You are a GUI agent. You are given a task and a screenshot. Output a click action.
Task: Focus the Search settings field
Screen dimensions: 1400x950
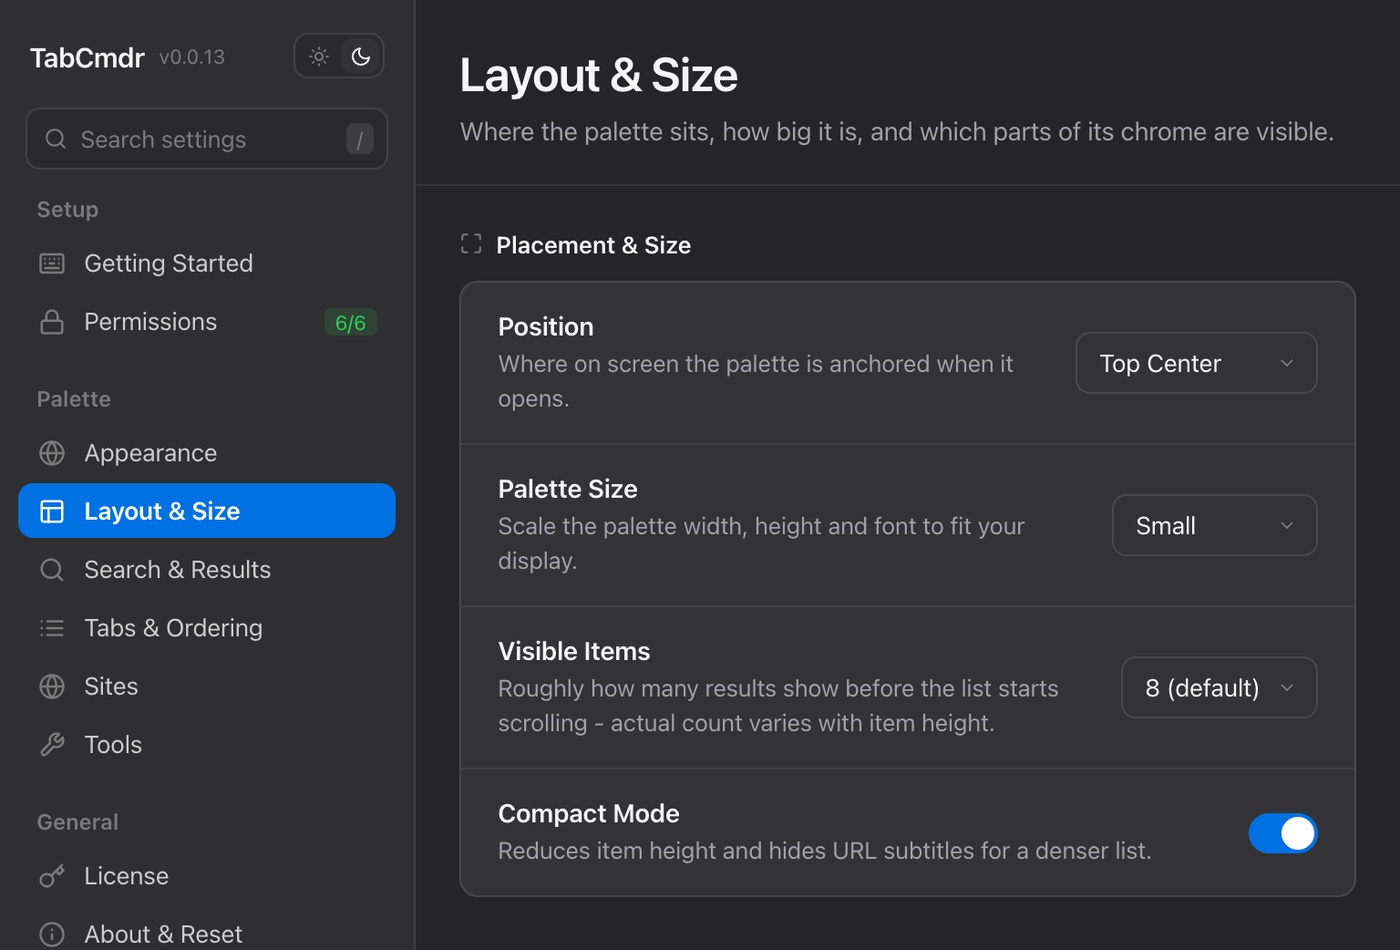[x=207, y=139]
